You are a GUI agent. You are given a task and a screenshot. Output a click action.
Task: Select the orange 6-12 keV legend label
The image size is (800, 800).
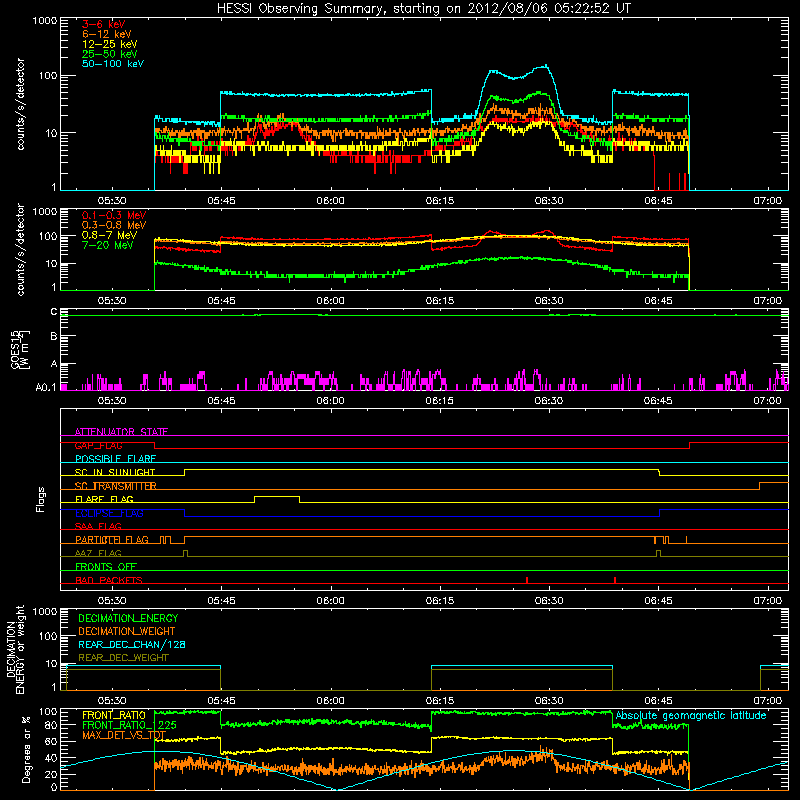107,34
